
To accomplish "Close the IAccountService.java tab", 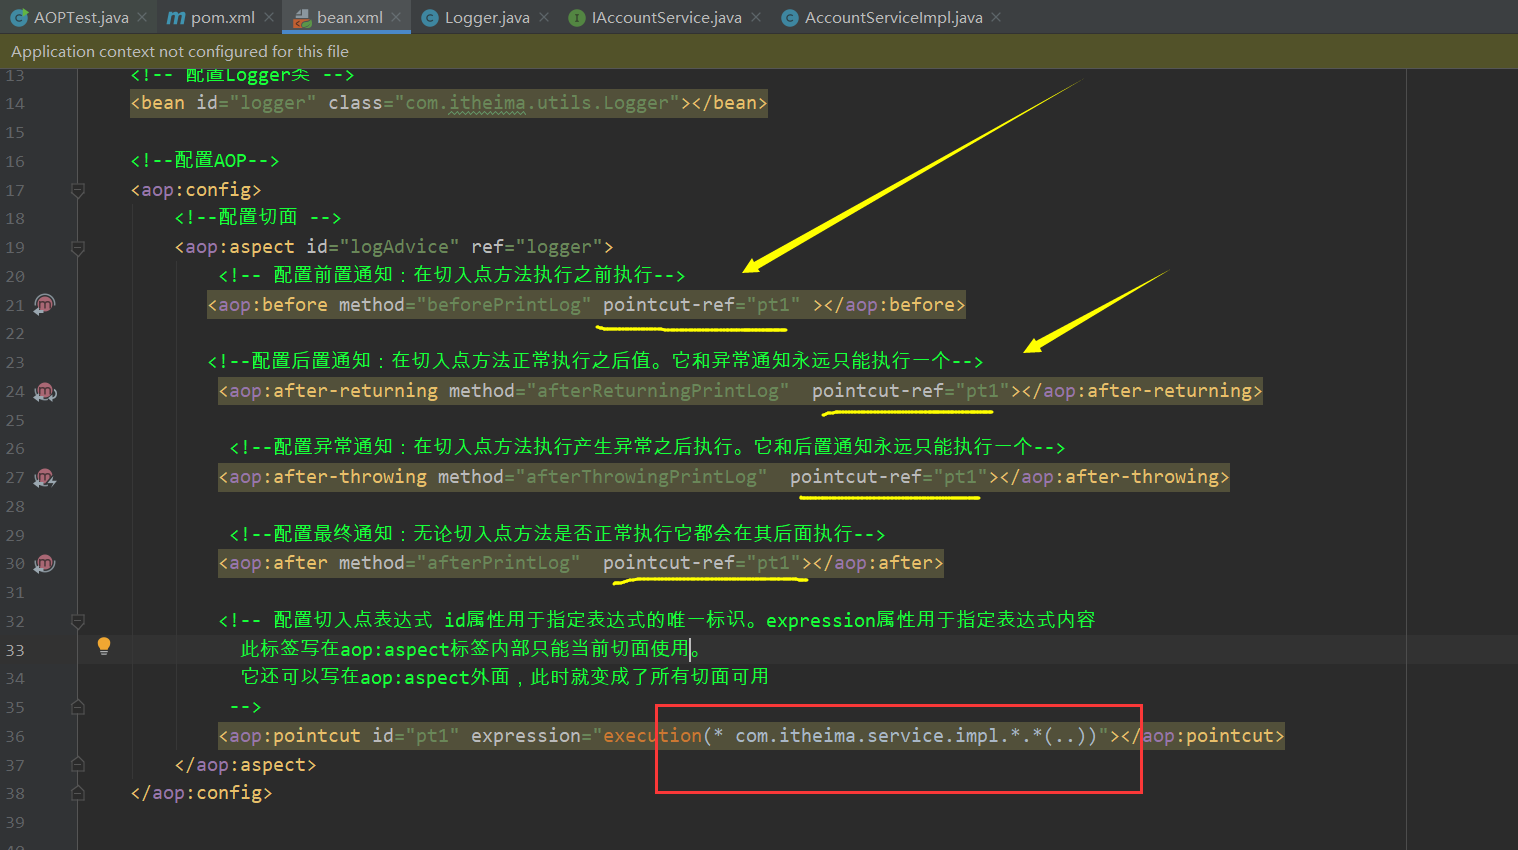I will click(x=756, y=17).
